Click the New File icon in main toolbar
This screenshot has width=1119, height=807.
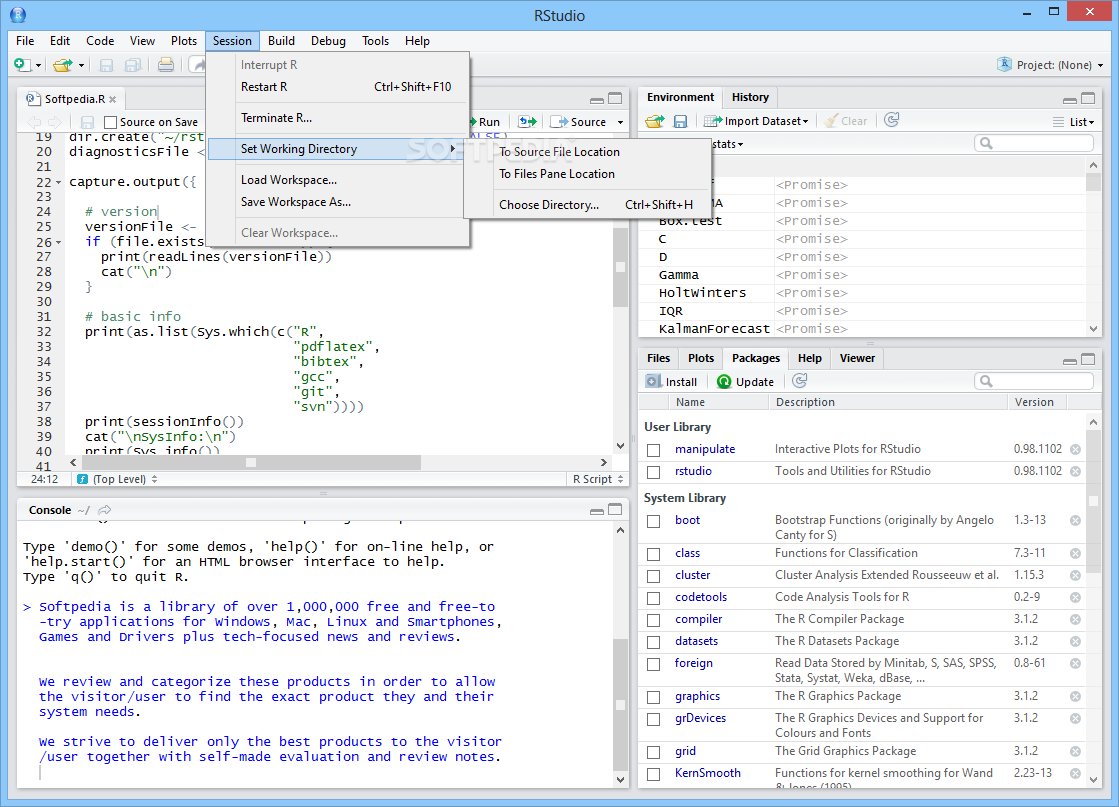pos(23,65)
